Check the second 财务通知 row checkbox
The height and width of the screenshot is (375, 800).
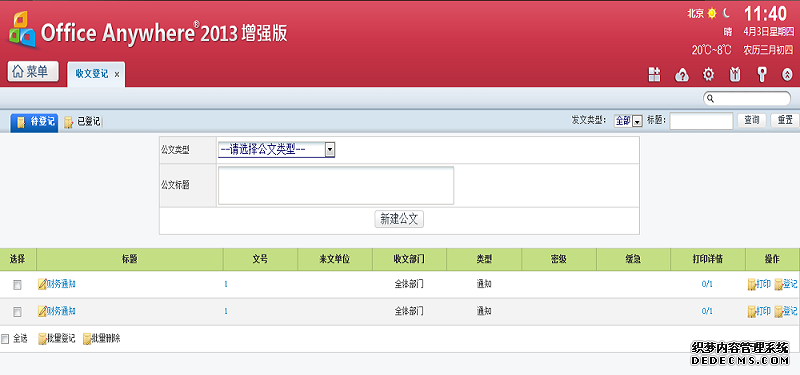[17, 312]
